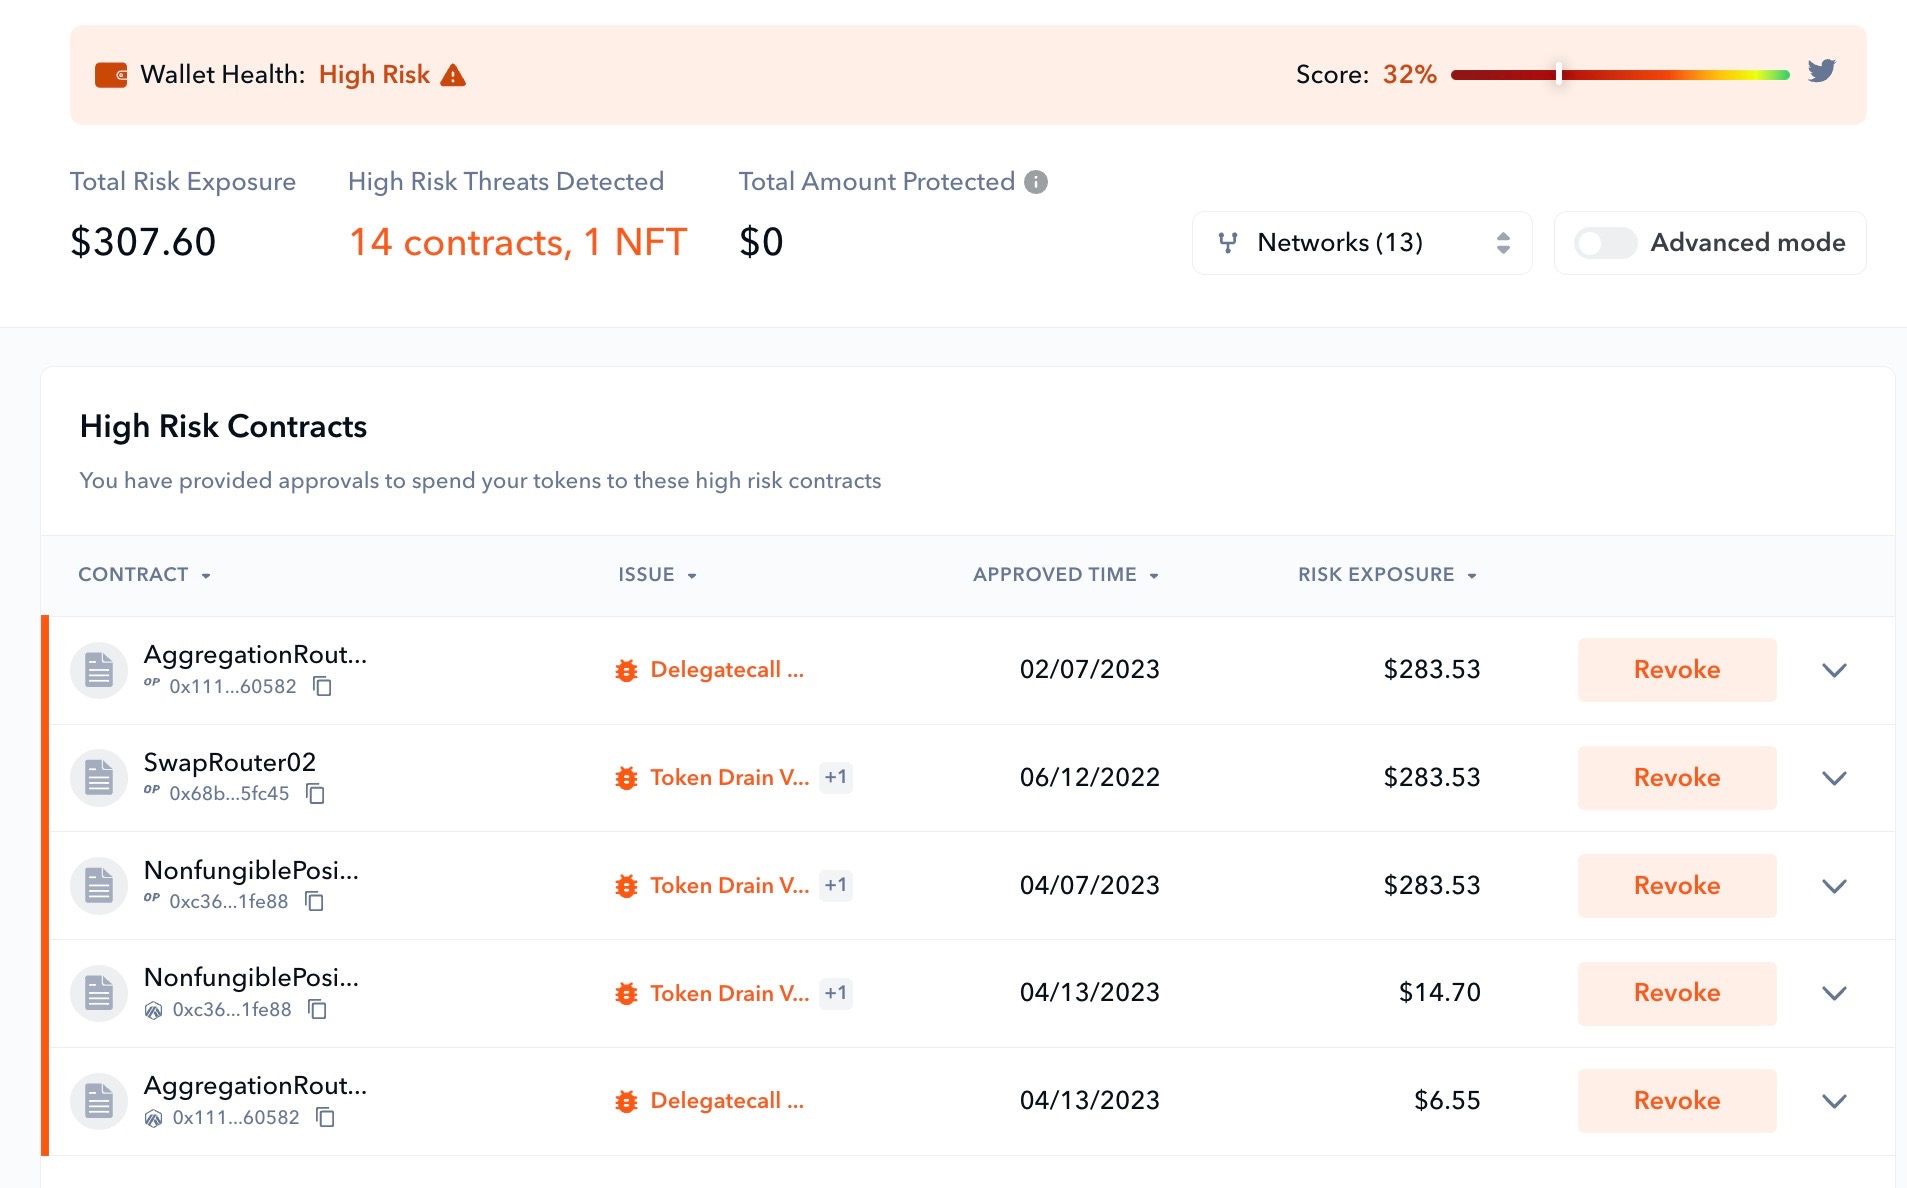1907x1188 pixels.
Task: Click the wallet score slider marker
Action: click(1559, 74)
